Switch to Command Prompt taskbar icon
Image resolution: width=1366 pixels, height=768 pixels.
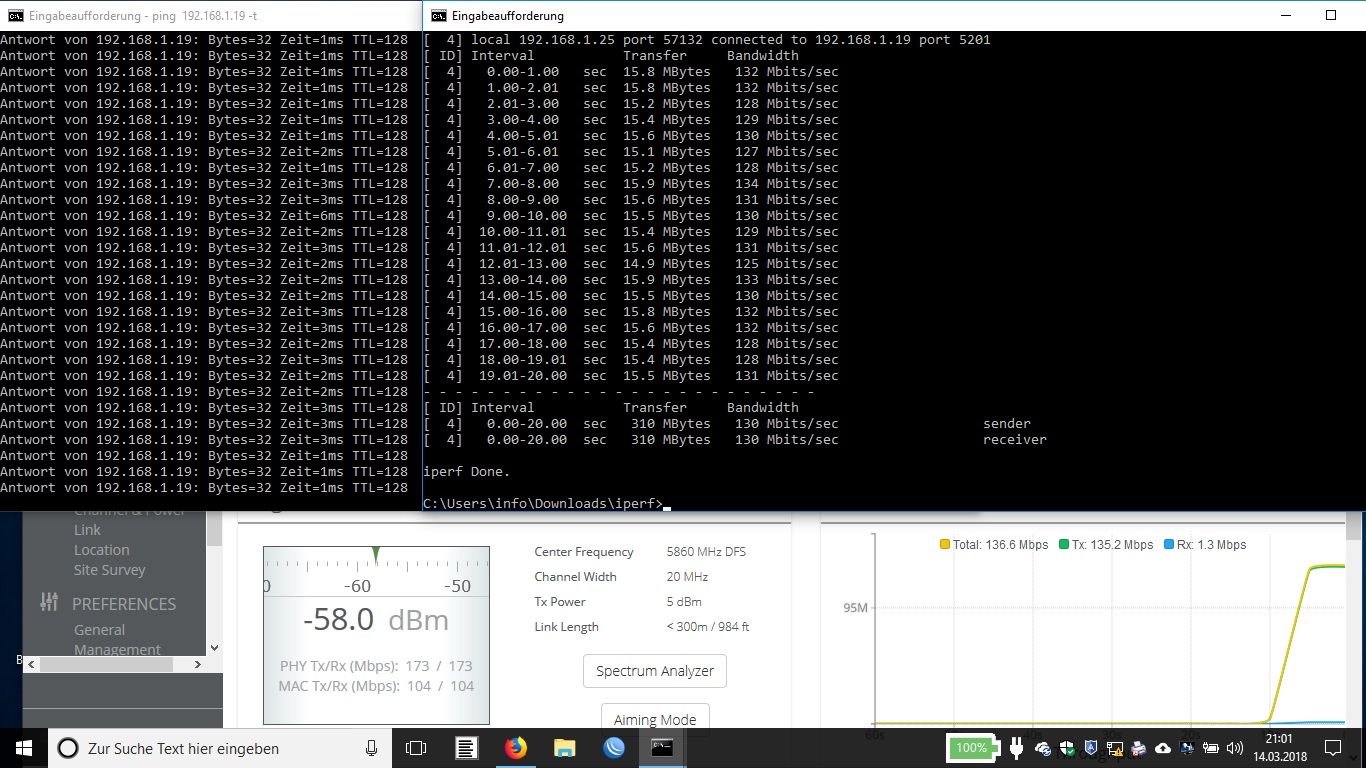pos(662,748)
